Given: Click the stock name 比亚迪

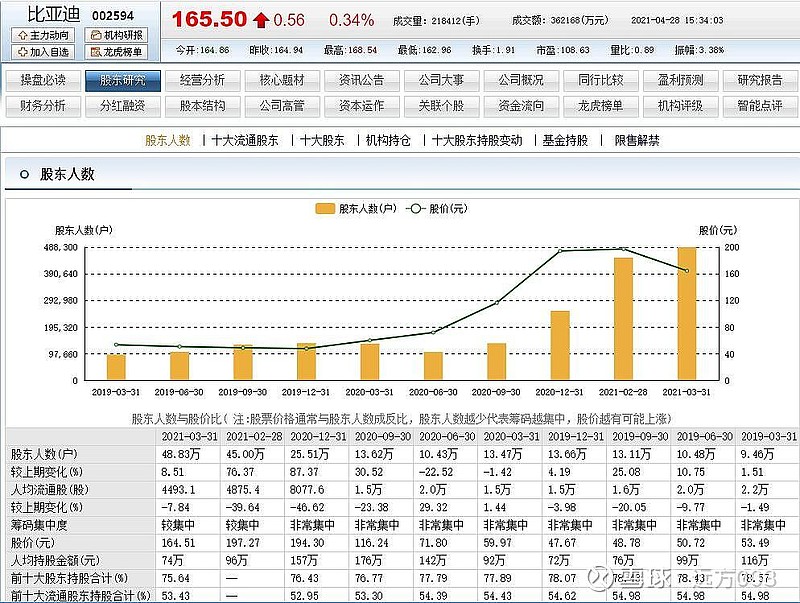Looking at the screenshot, I should [54, 14].
